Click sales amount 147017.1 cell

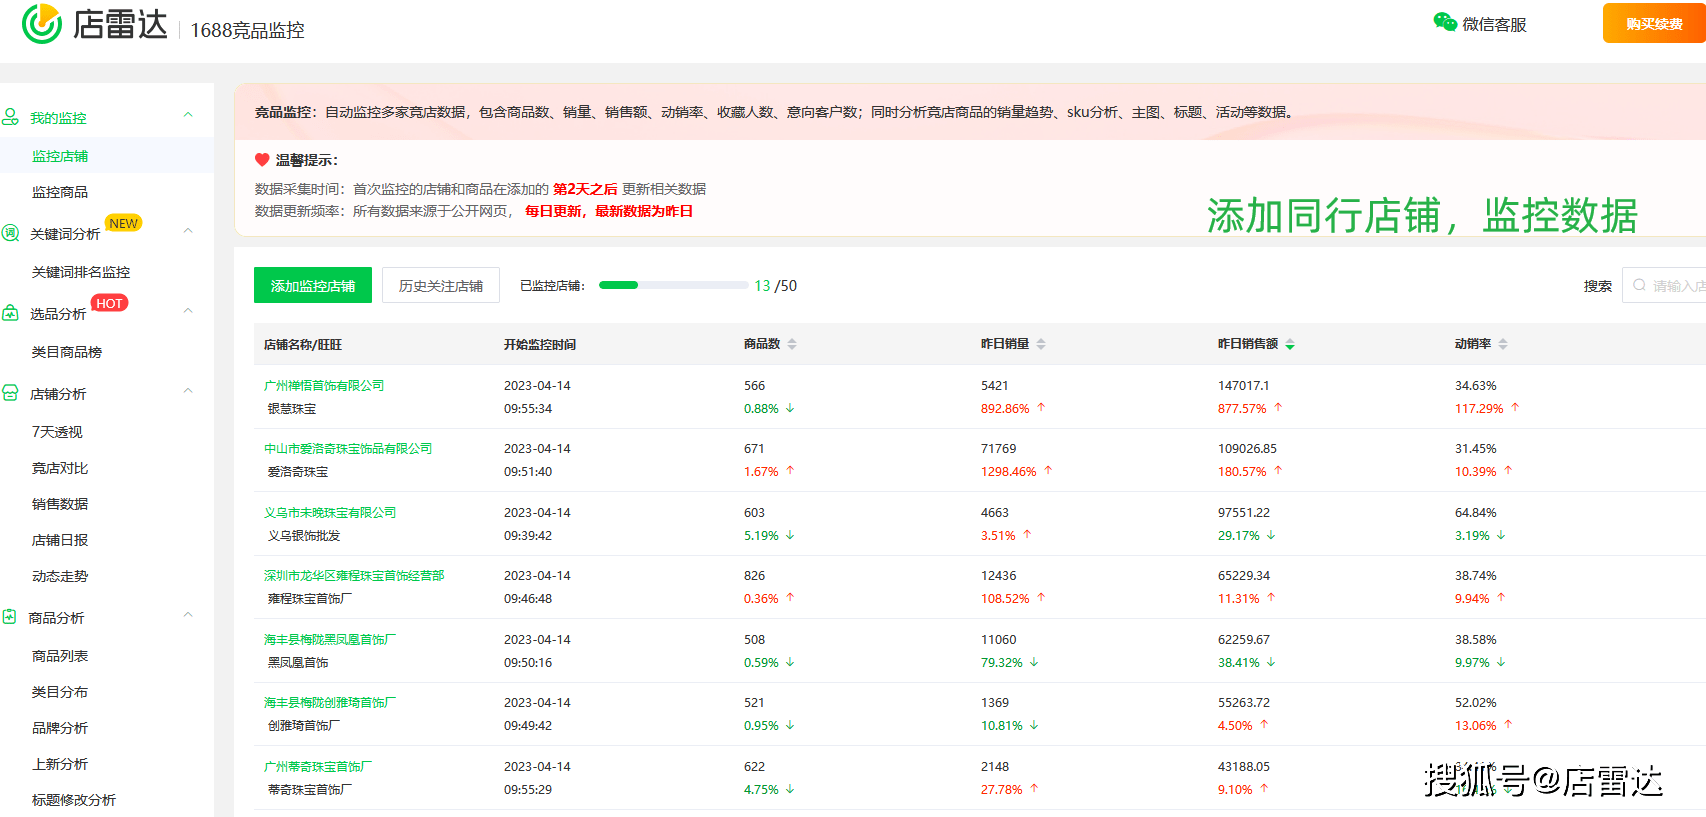tap(1244, 385)
